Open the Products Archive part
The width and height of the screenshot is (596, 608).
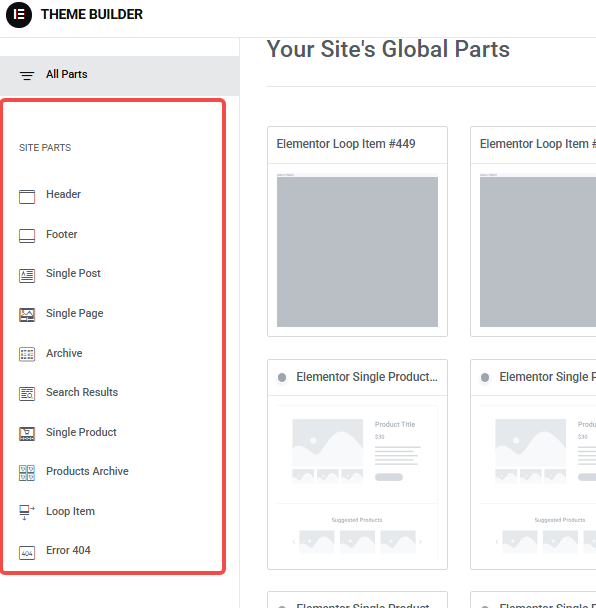pos(87,471)
